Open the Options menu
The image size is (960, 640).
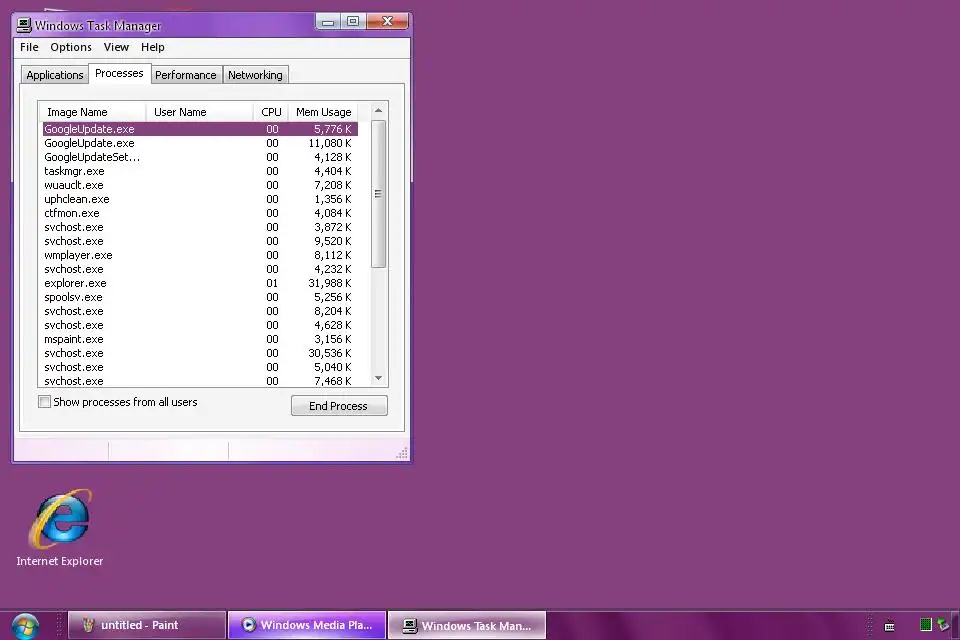[71, 47]
